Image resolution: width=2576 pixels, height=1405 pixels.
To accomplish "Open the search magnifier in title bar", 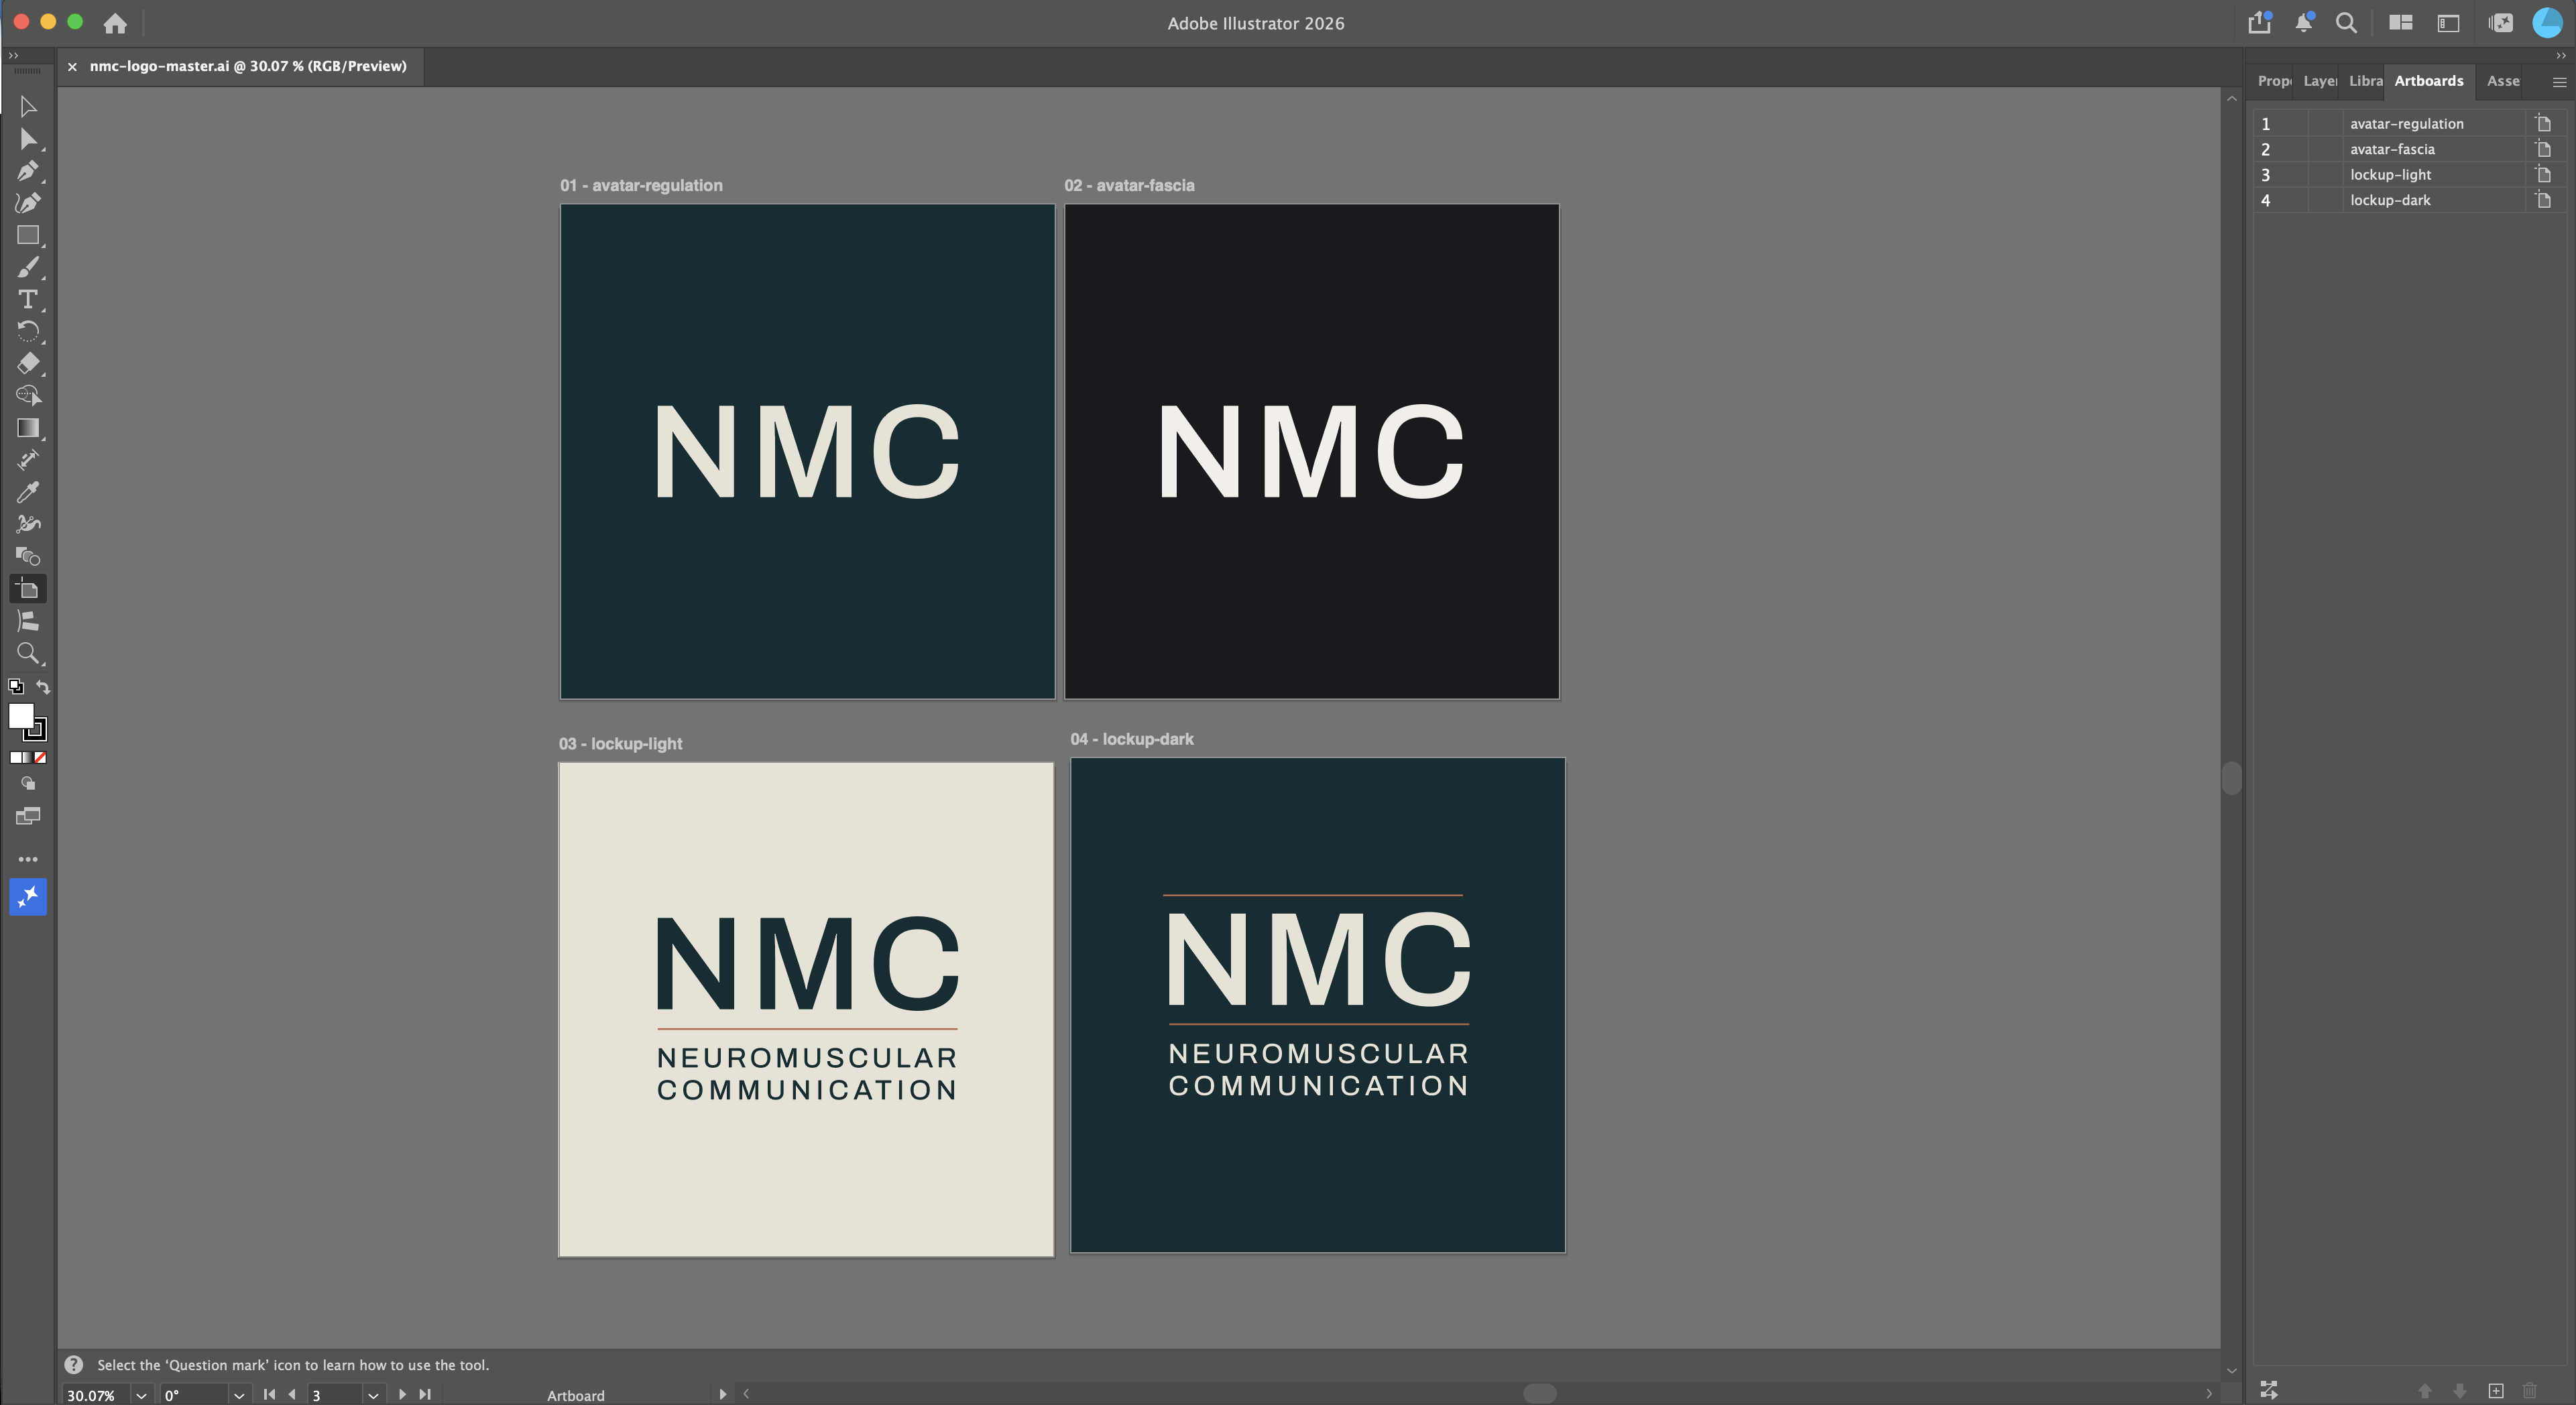I will tap(2346, 23).
